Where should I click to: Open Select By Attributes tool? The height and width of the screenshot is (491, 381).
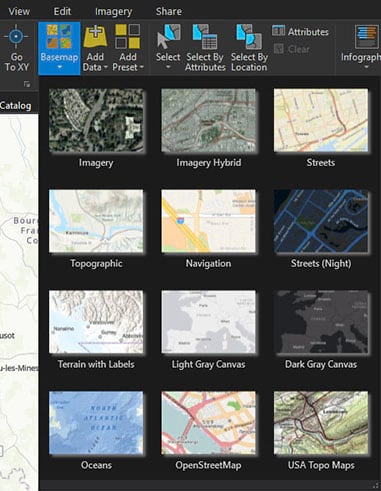pyautogui.click(x=205, y=36)
